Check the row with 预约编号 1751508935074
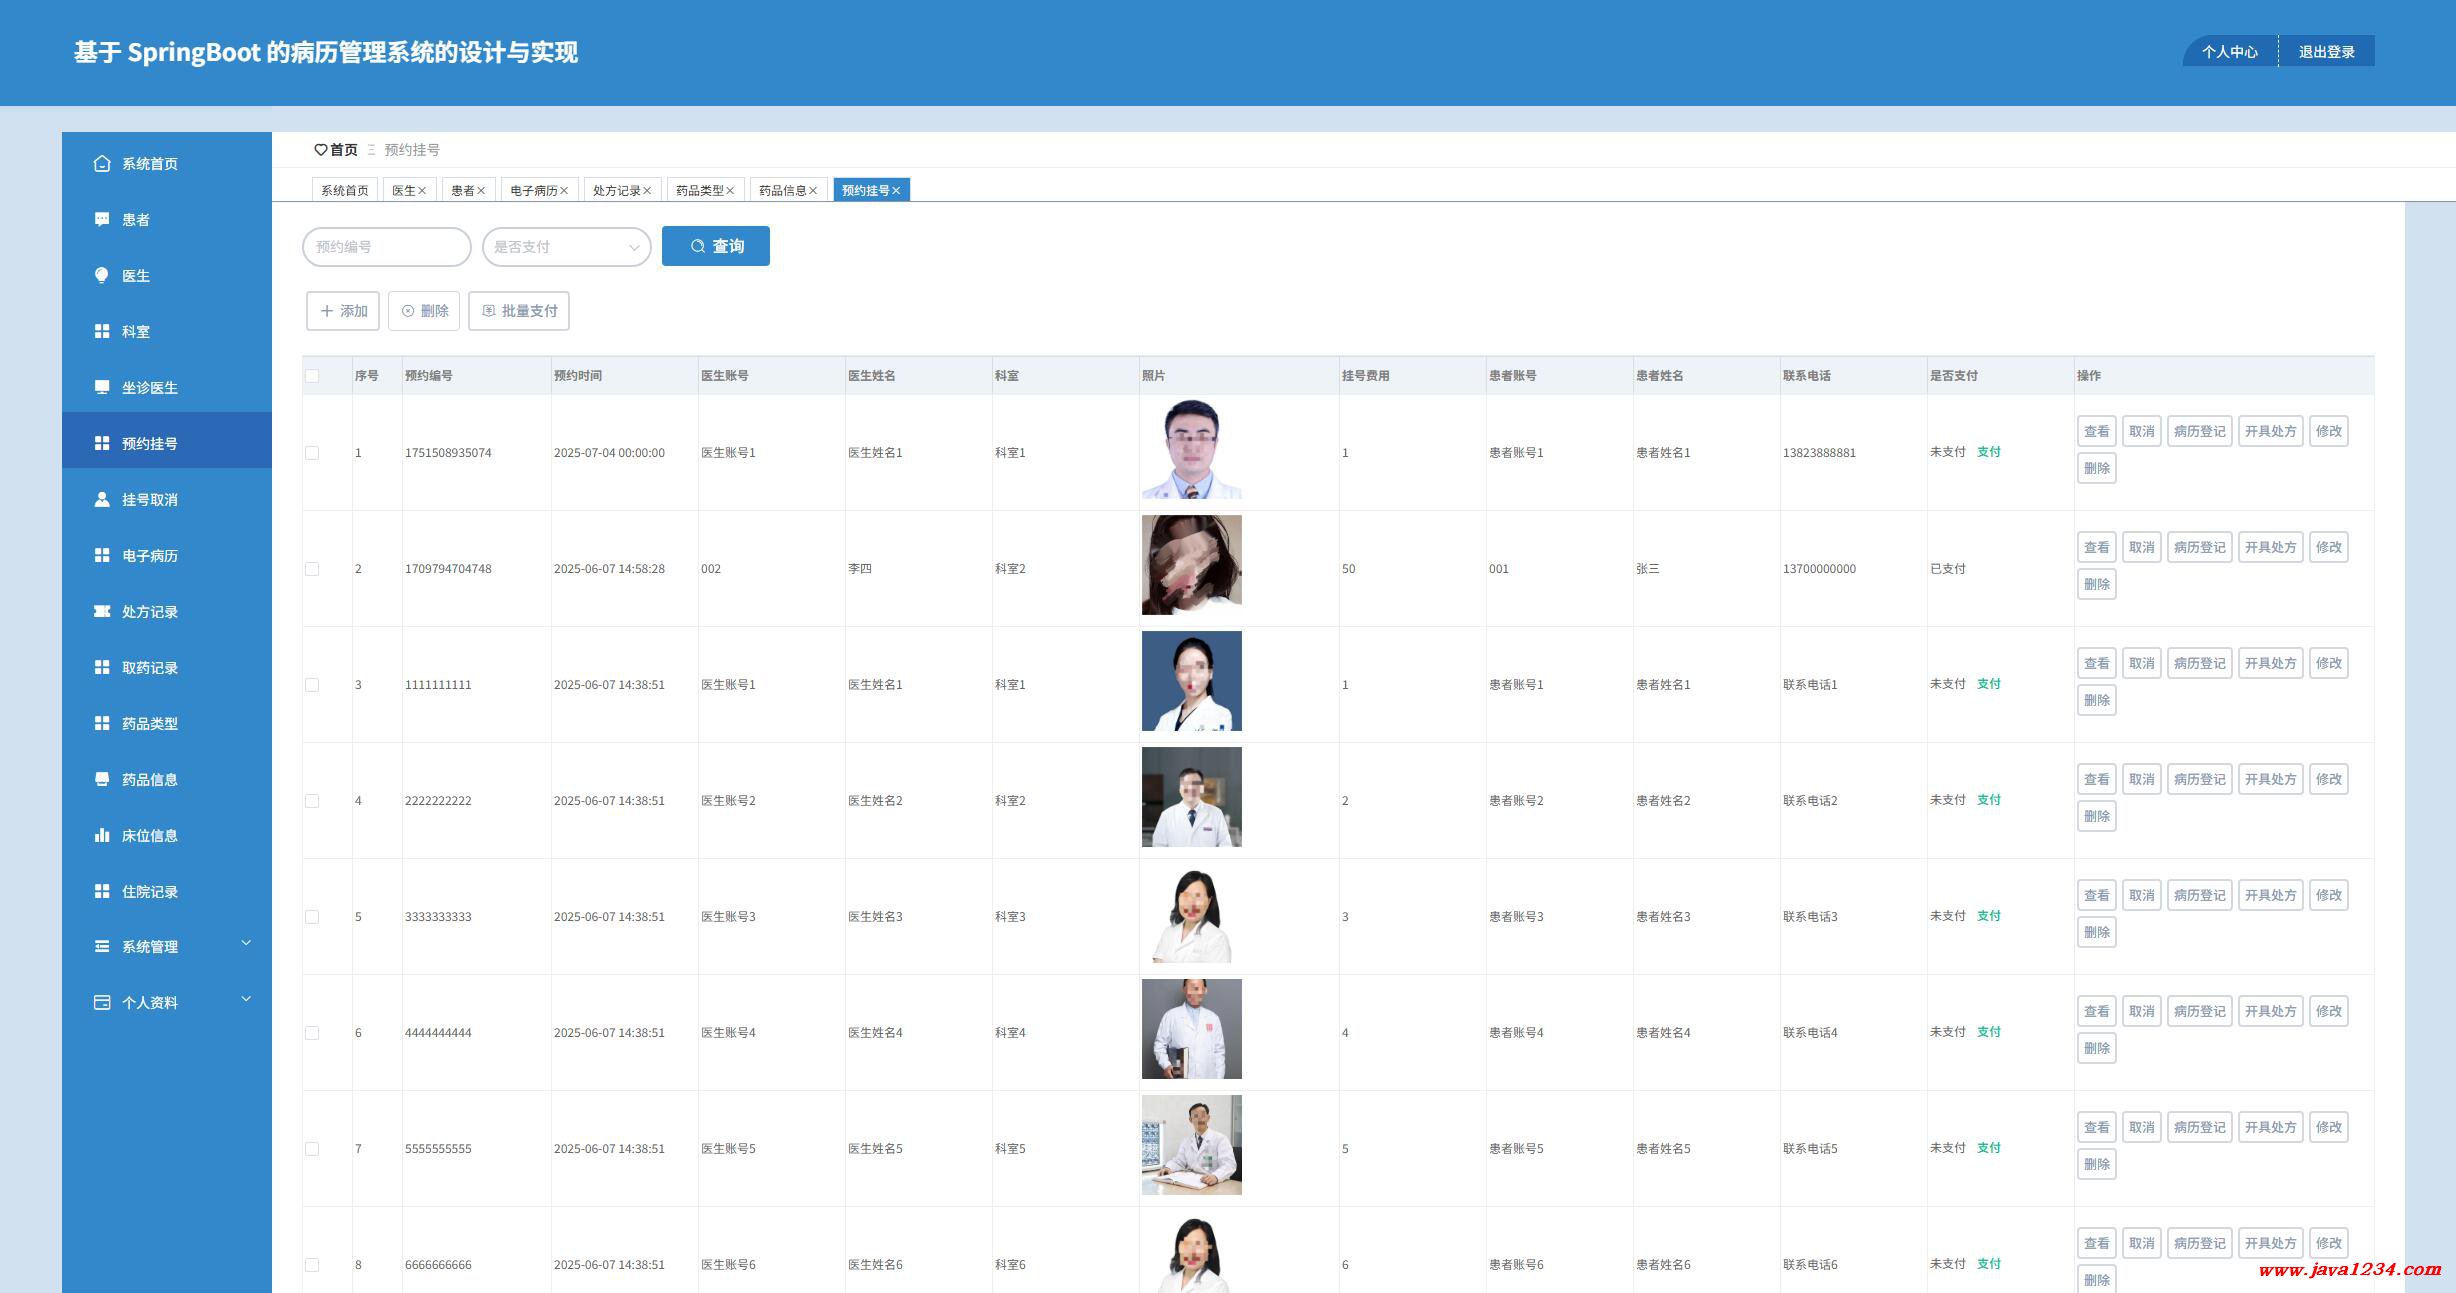Screen dimensions: 2456x1293 point(312,453)
